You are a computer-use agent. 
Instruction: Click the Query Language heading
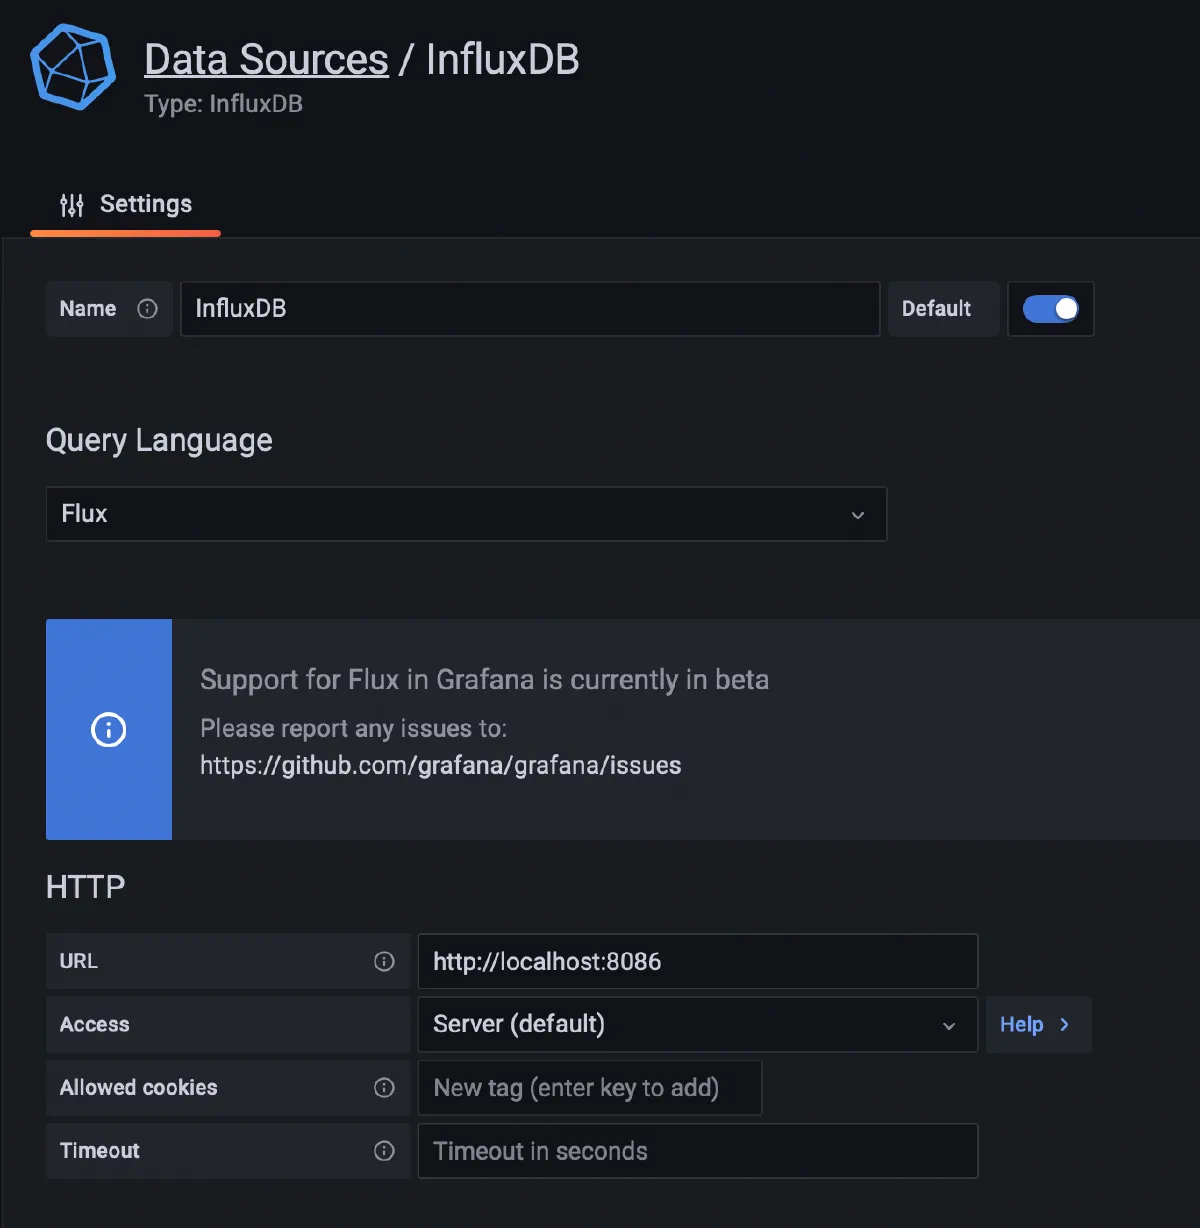159,441
